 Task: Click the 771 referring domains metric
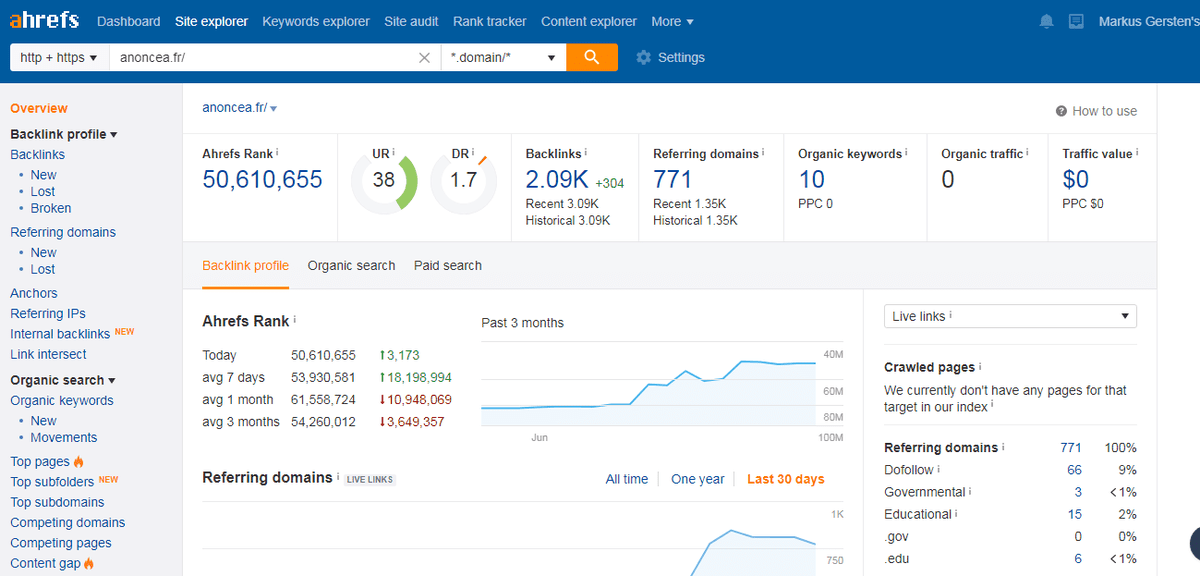[673, 180]
